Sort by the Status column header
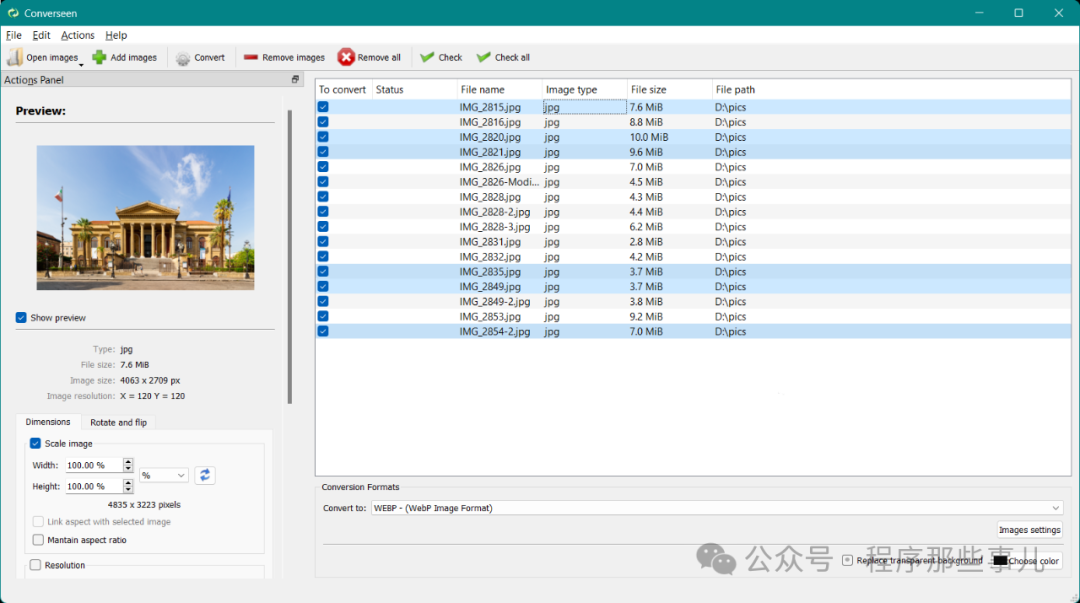Viewport: 1080px width, 603px height. [415, 90]
